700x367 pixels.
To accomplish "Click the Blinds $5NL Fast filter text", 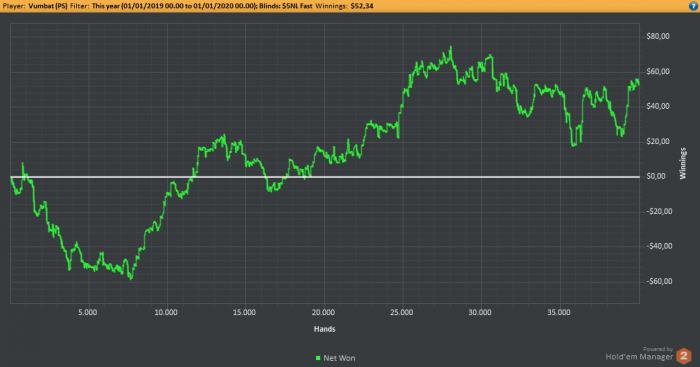I will [286, 6].
